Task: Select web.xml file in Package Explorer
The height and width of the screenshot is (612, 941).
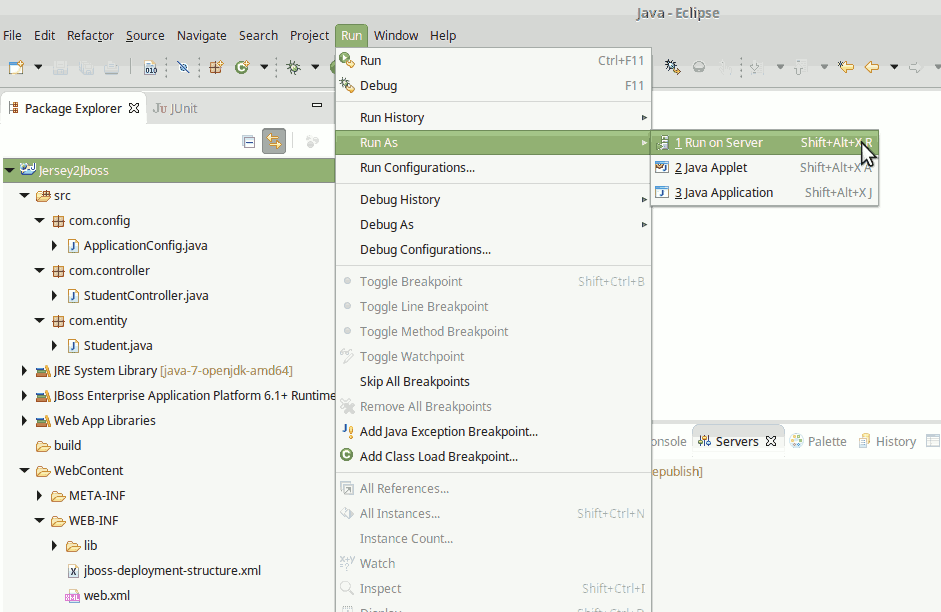Action: (x=106, y=596)
